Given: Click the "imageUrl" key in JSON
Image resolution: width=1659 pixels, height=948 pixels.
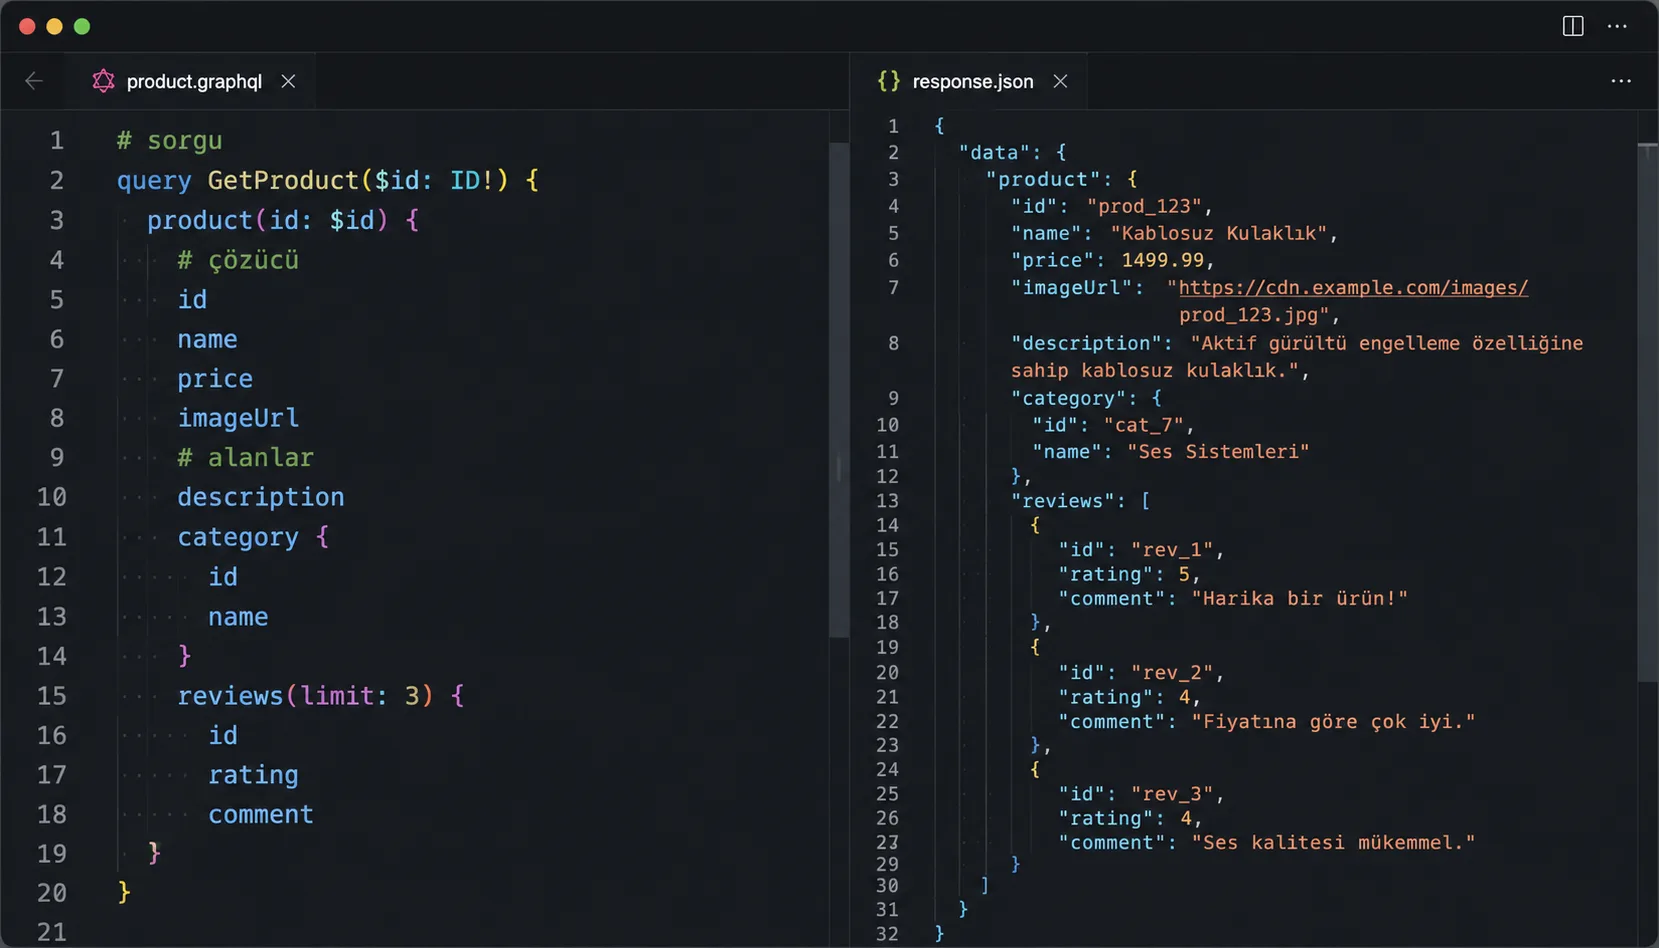Looking at the screenshot, I should (x=1071, y=288).
